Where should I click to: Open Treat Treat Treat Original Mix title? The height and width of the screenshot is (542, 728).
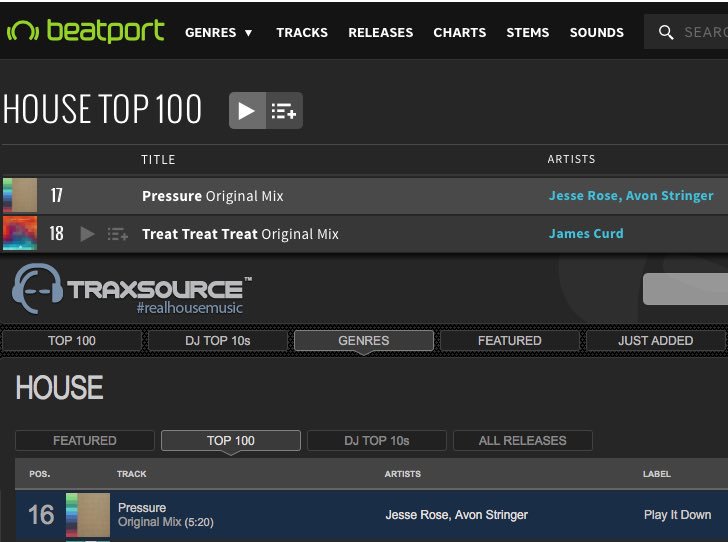(x=240, y=234)
